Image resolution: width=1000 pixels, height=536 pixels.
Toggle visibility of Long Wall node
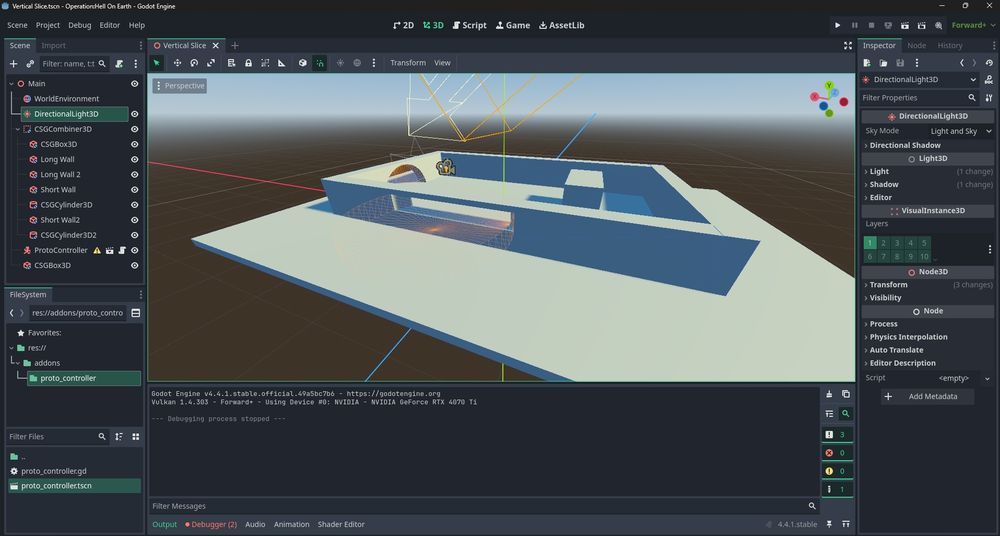tap(135, 160)
